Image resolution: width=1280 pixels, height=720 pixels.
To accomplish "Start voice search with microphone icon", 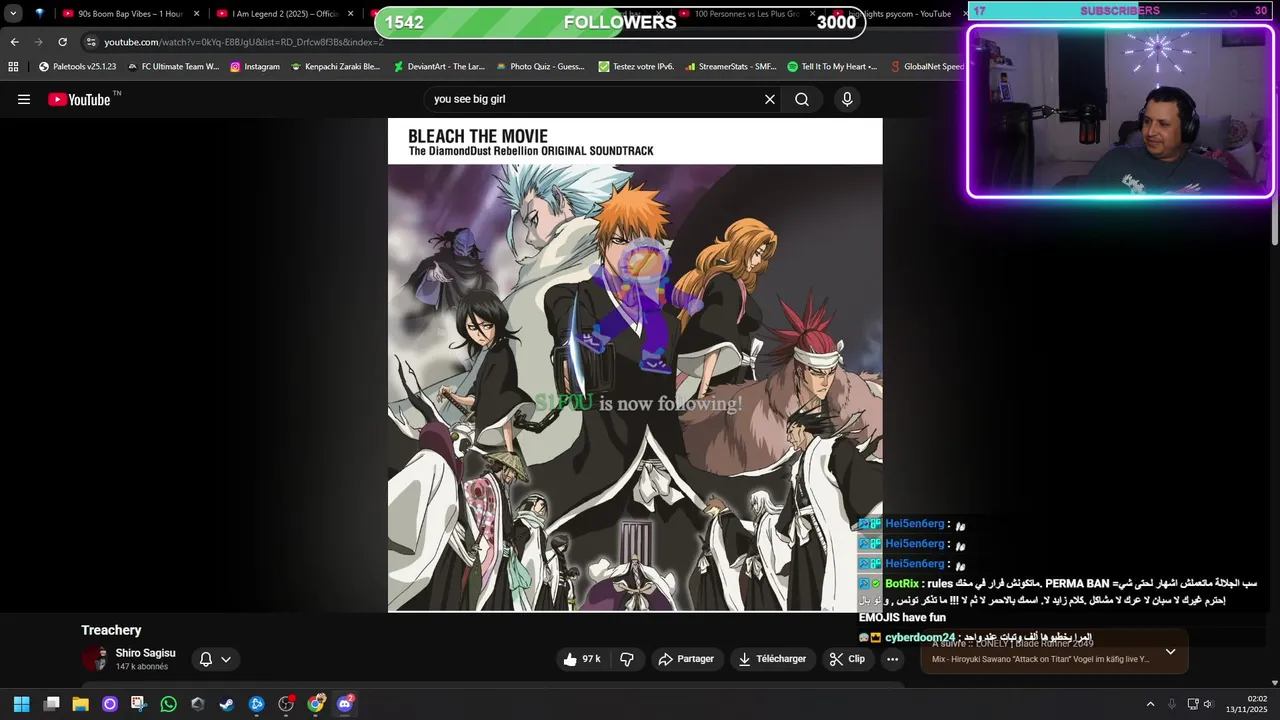I will click(847, 99).
